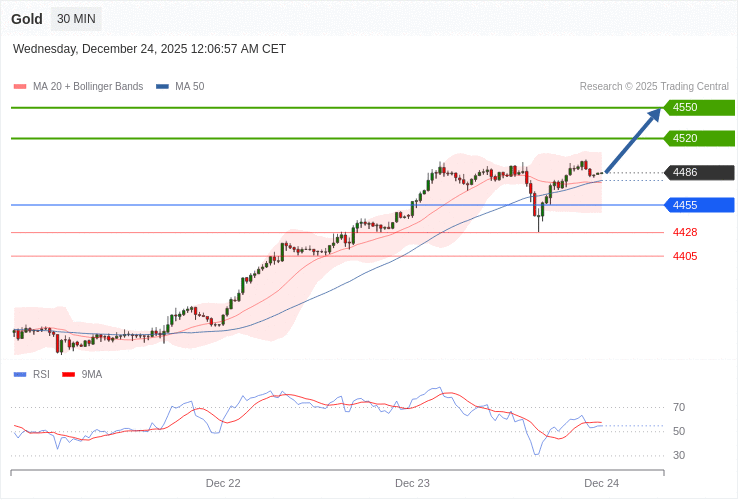Click the red 4428 support level label
This screenshot has width=738, height=500.
pos(685,232)
